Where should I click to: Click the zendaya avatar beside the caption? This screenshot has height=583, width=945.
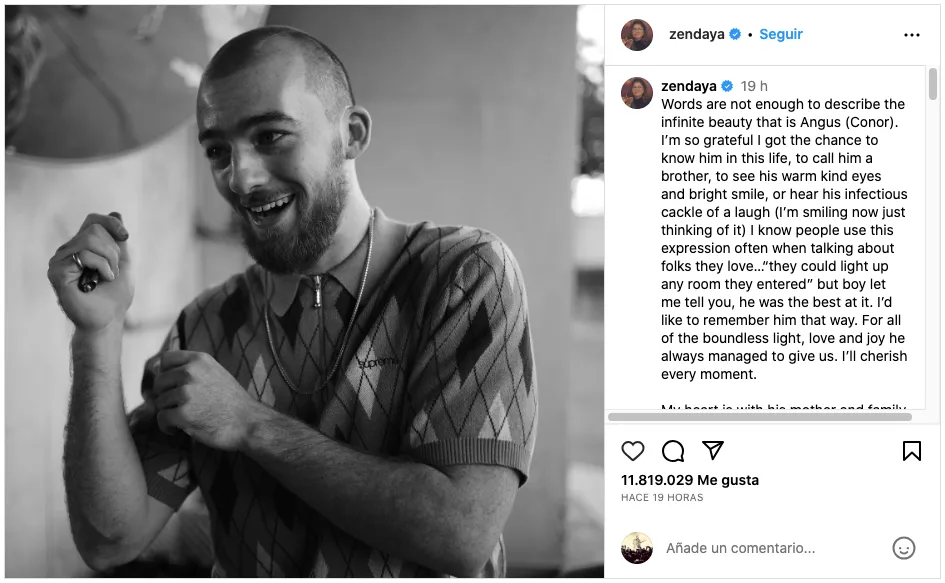tap(637, 93)
